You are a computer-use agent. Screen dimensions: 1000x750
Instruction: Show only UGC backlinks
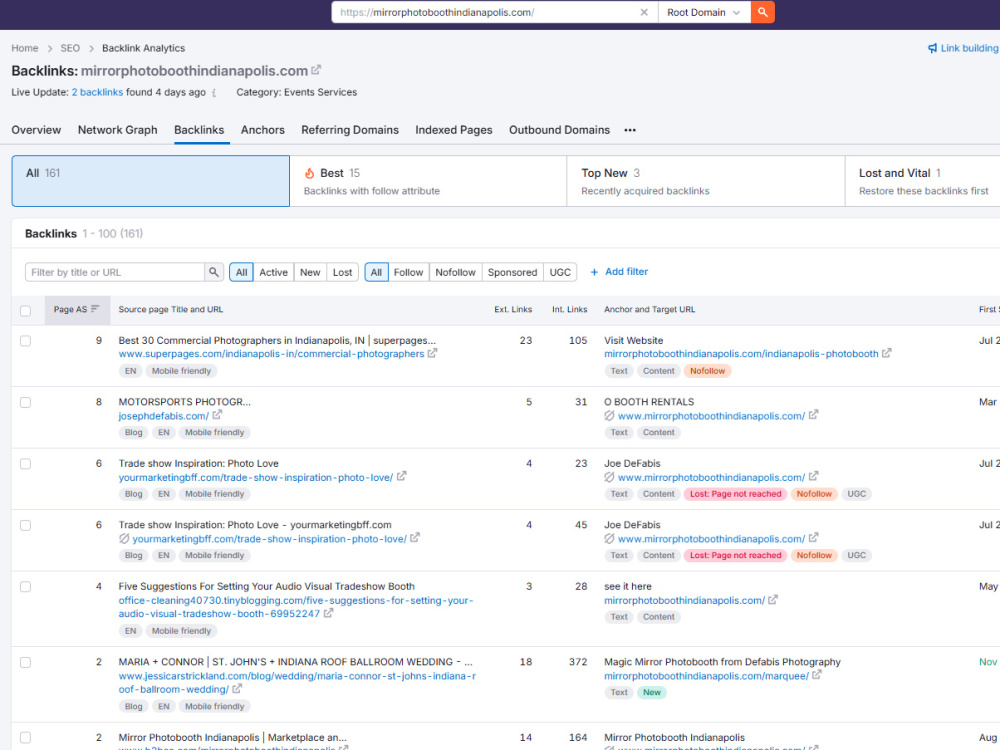click(x=560, y=272)
